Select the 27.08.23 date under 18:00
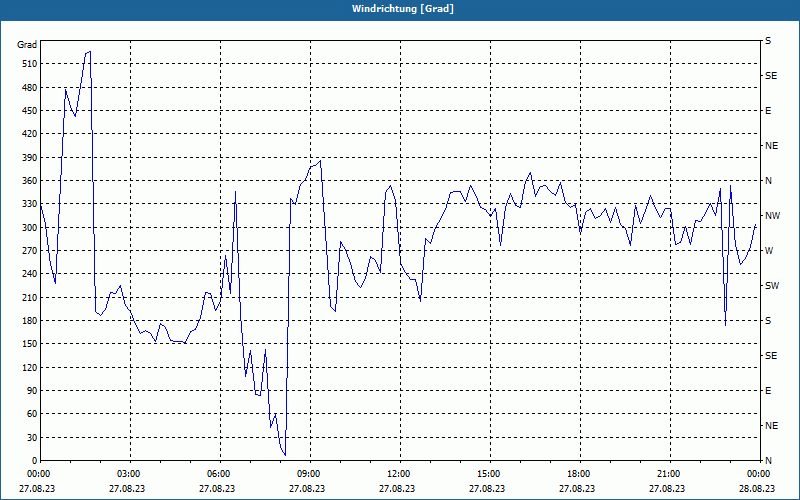This screenshot has width=800, height=500. [x=577, y=488]
